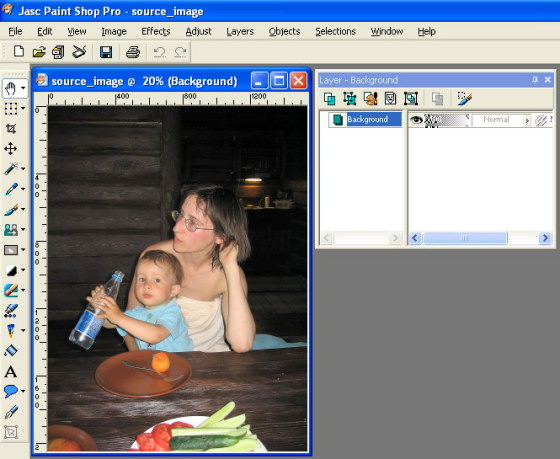Open the Objects menu

[284, 31]
